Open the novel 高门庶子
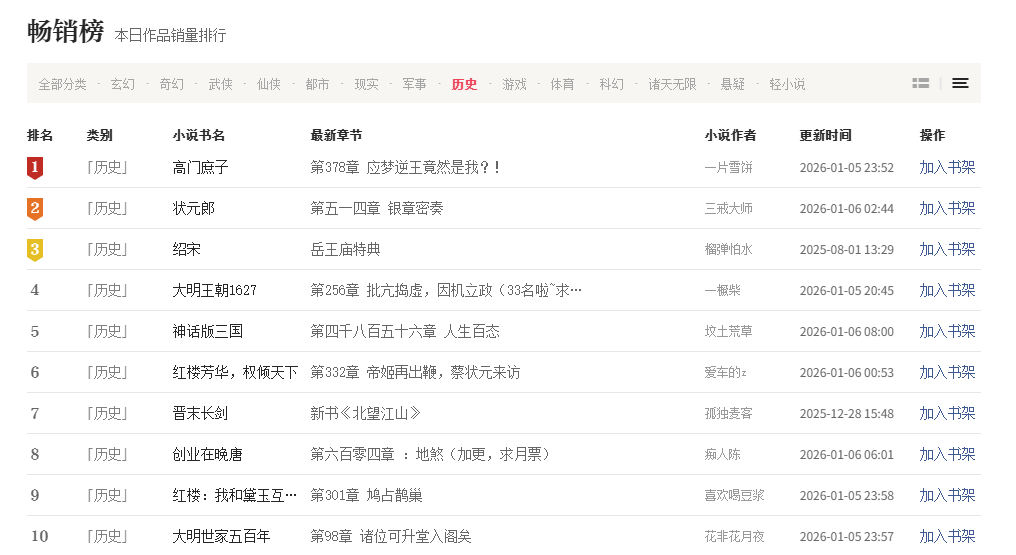The image size is (1016, 555). pyautogui.click(x=200, y=167)
